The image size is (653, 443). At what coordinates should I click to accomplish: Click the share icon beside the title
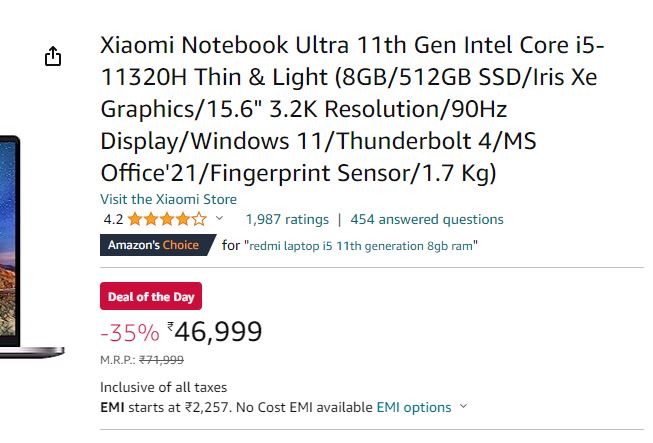point(53,56)
